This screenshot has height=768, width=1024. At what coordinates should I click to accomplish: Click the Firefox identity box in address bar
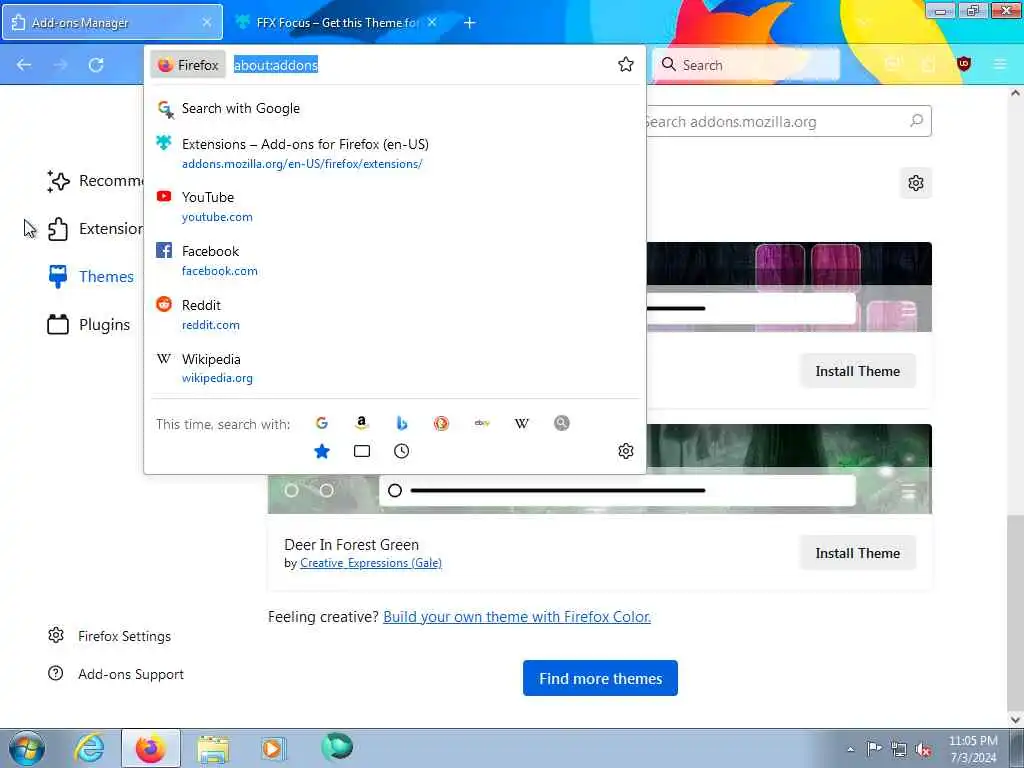tap(188, 65)
